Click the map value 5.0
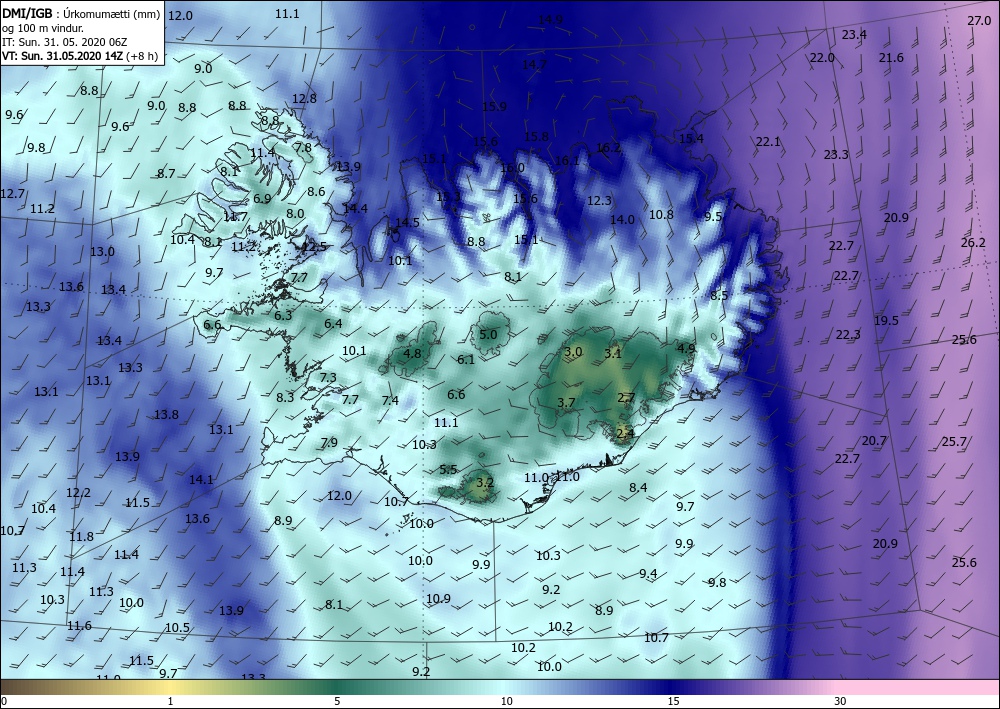1000x709 pixels. [x=488, y=334]
